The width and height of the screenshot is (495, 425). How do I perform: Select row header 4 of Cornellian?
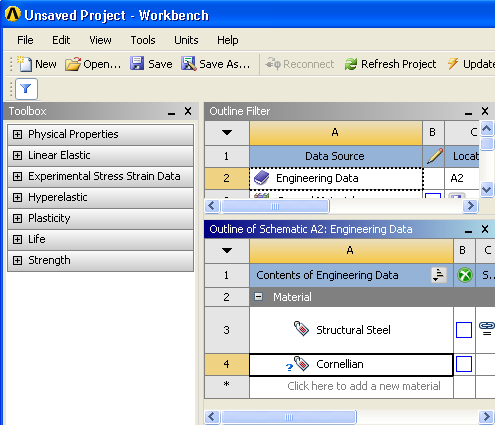pos(227,364)
